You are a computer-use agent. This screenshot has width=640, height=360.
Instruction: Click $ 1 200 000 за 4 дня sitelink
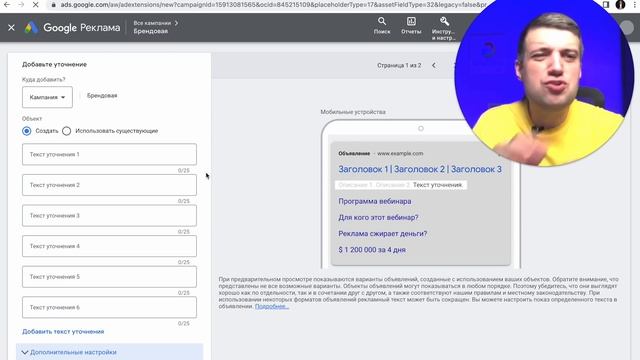click(x=372, y=250)
